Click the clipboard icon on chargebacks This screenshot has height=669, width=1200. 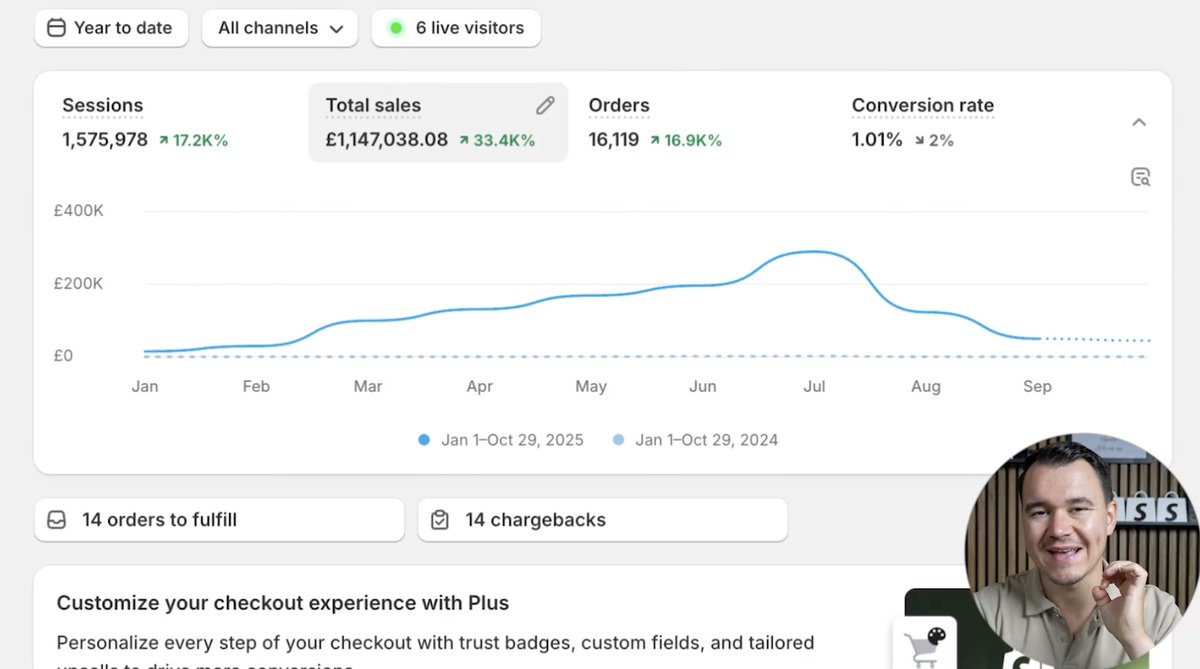click(440, 520)
